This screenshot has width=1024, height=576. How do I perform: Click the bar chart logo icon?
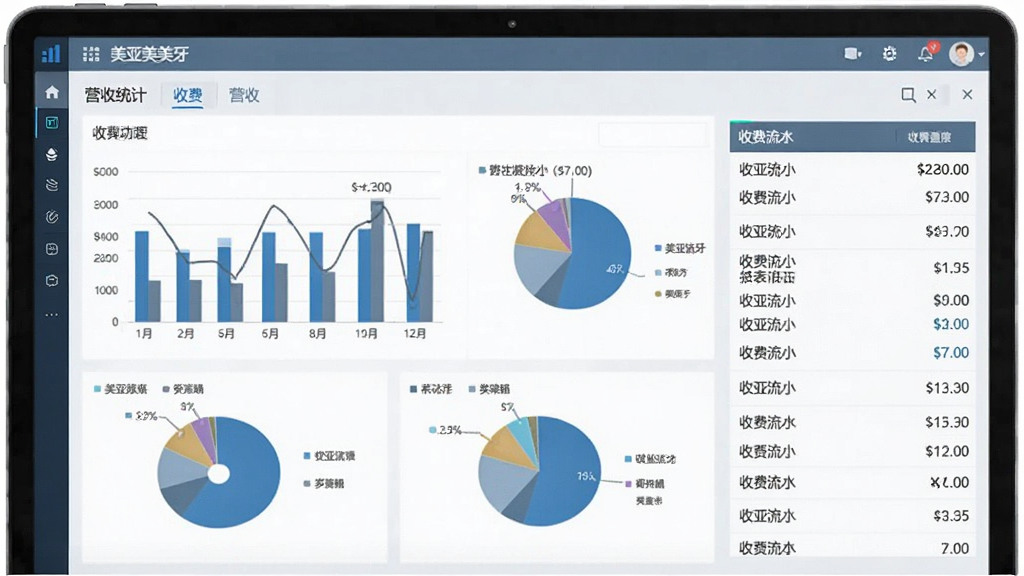click(x=51, y=54)
